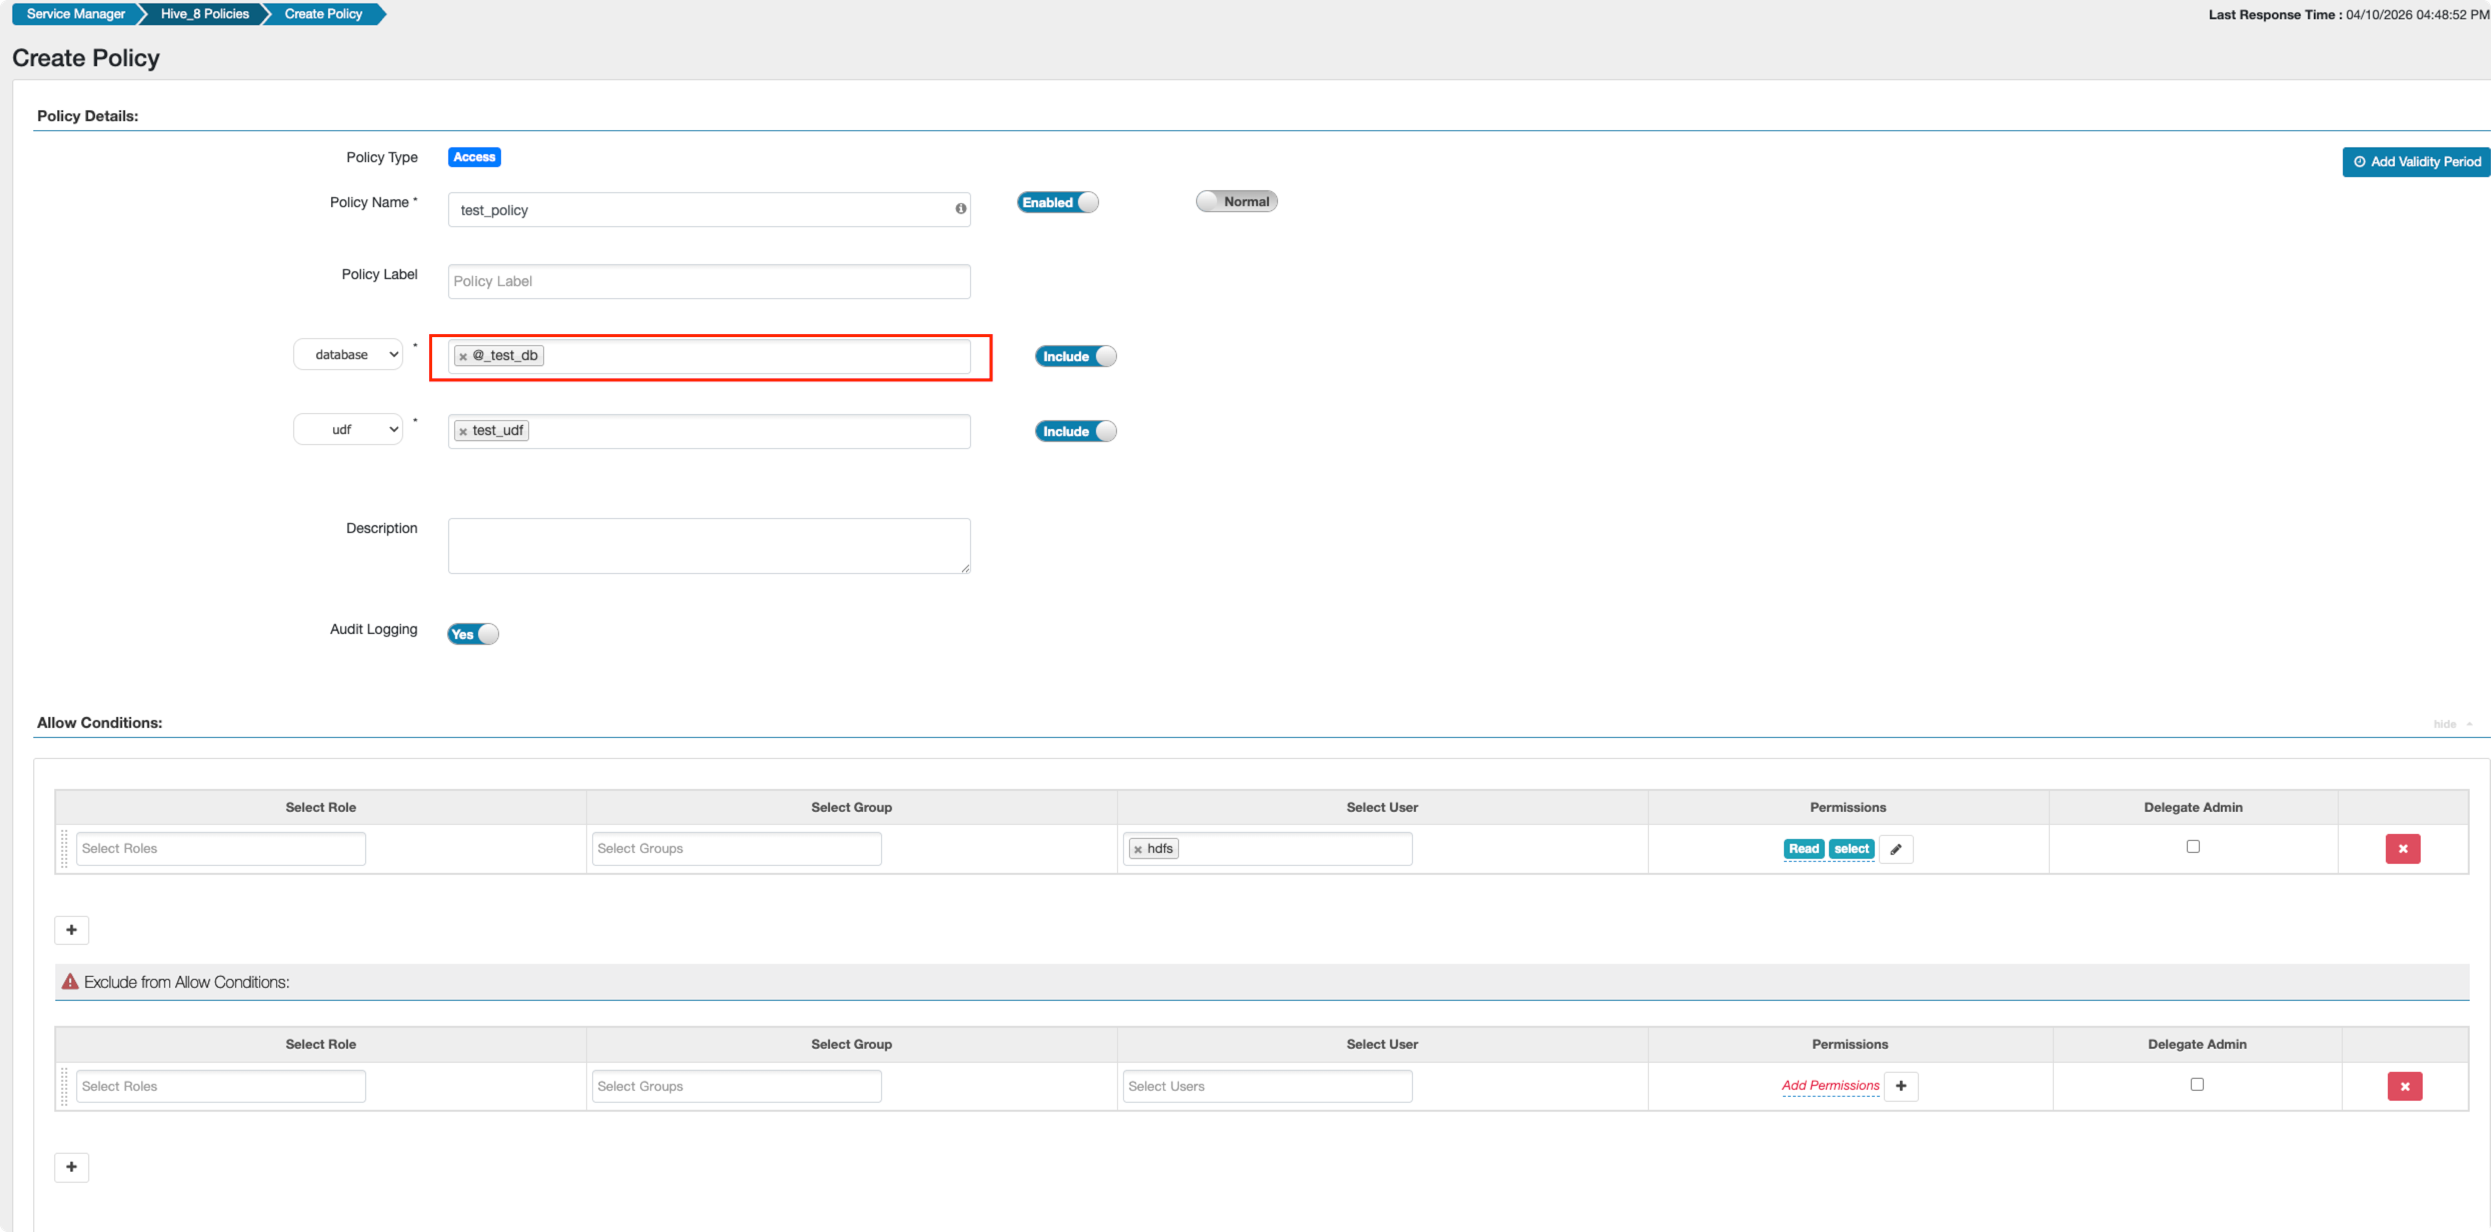Remove the hdfs user tag
2491x1232 pixels.
pyautogui.click(x=1137, y=849)
